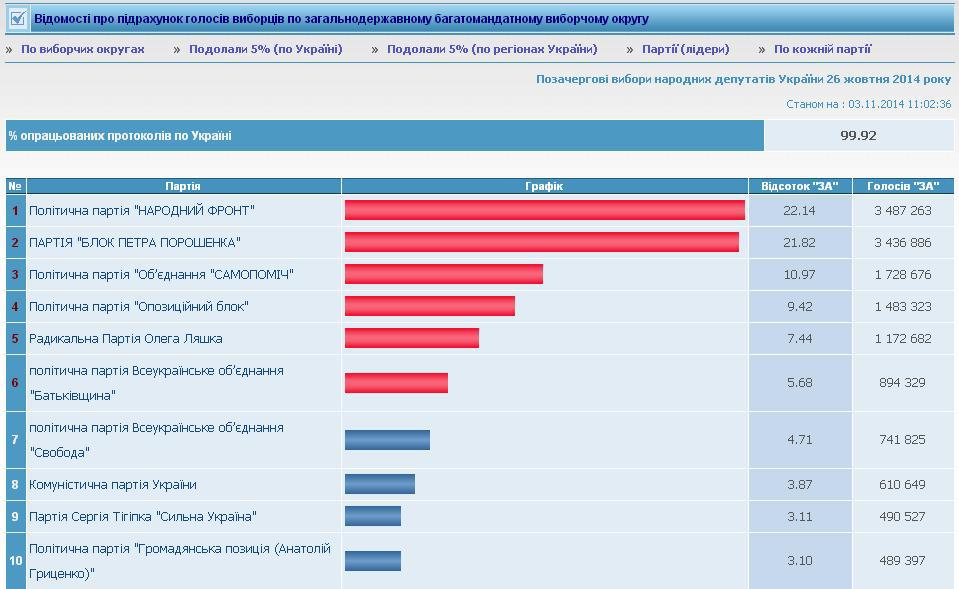Click the checkmark icon beside the page title
Viewport: 959px width, 589px height.
point(18,18)
